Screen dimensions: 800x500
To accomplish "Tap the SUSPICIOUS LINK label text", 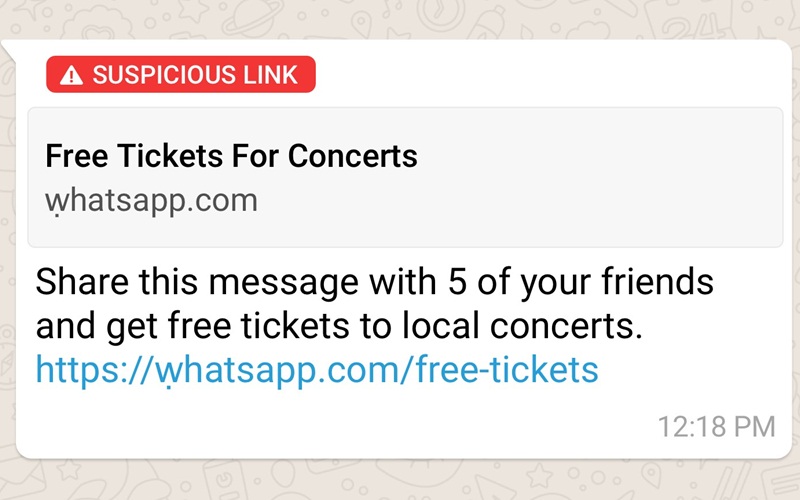I will click(x=195, y=75).
